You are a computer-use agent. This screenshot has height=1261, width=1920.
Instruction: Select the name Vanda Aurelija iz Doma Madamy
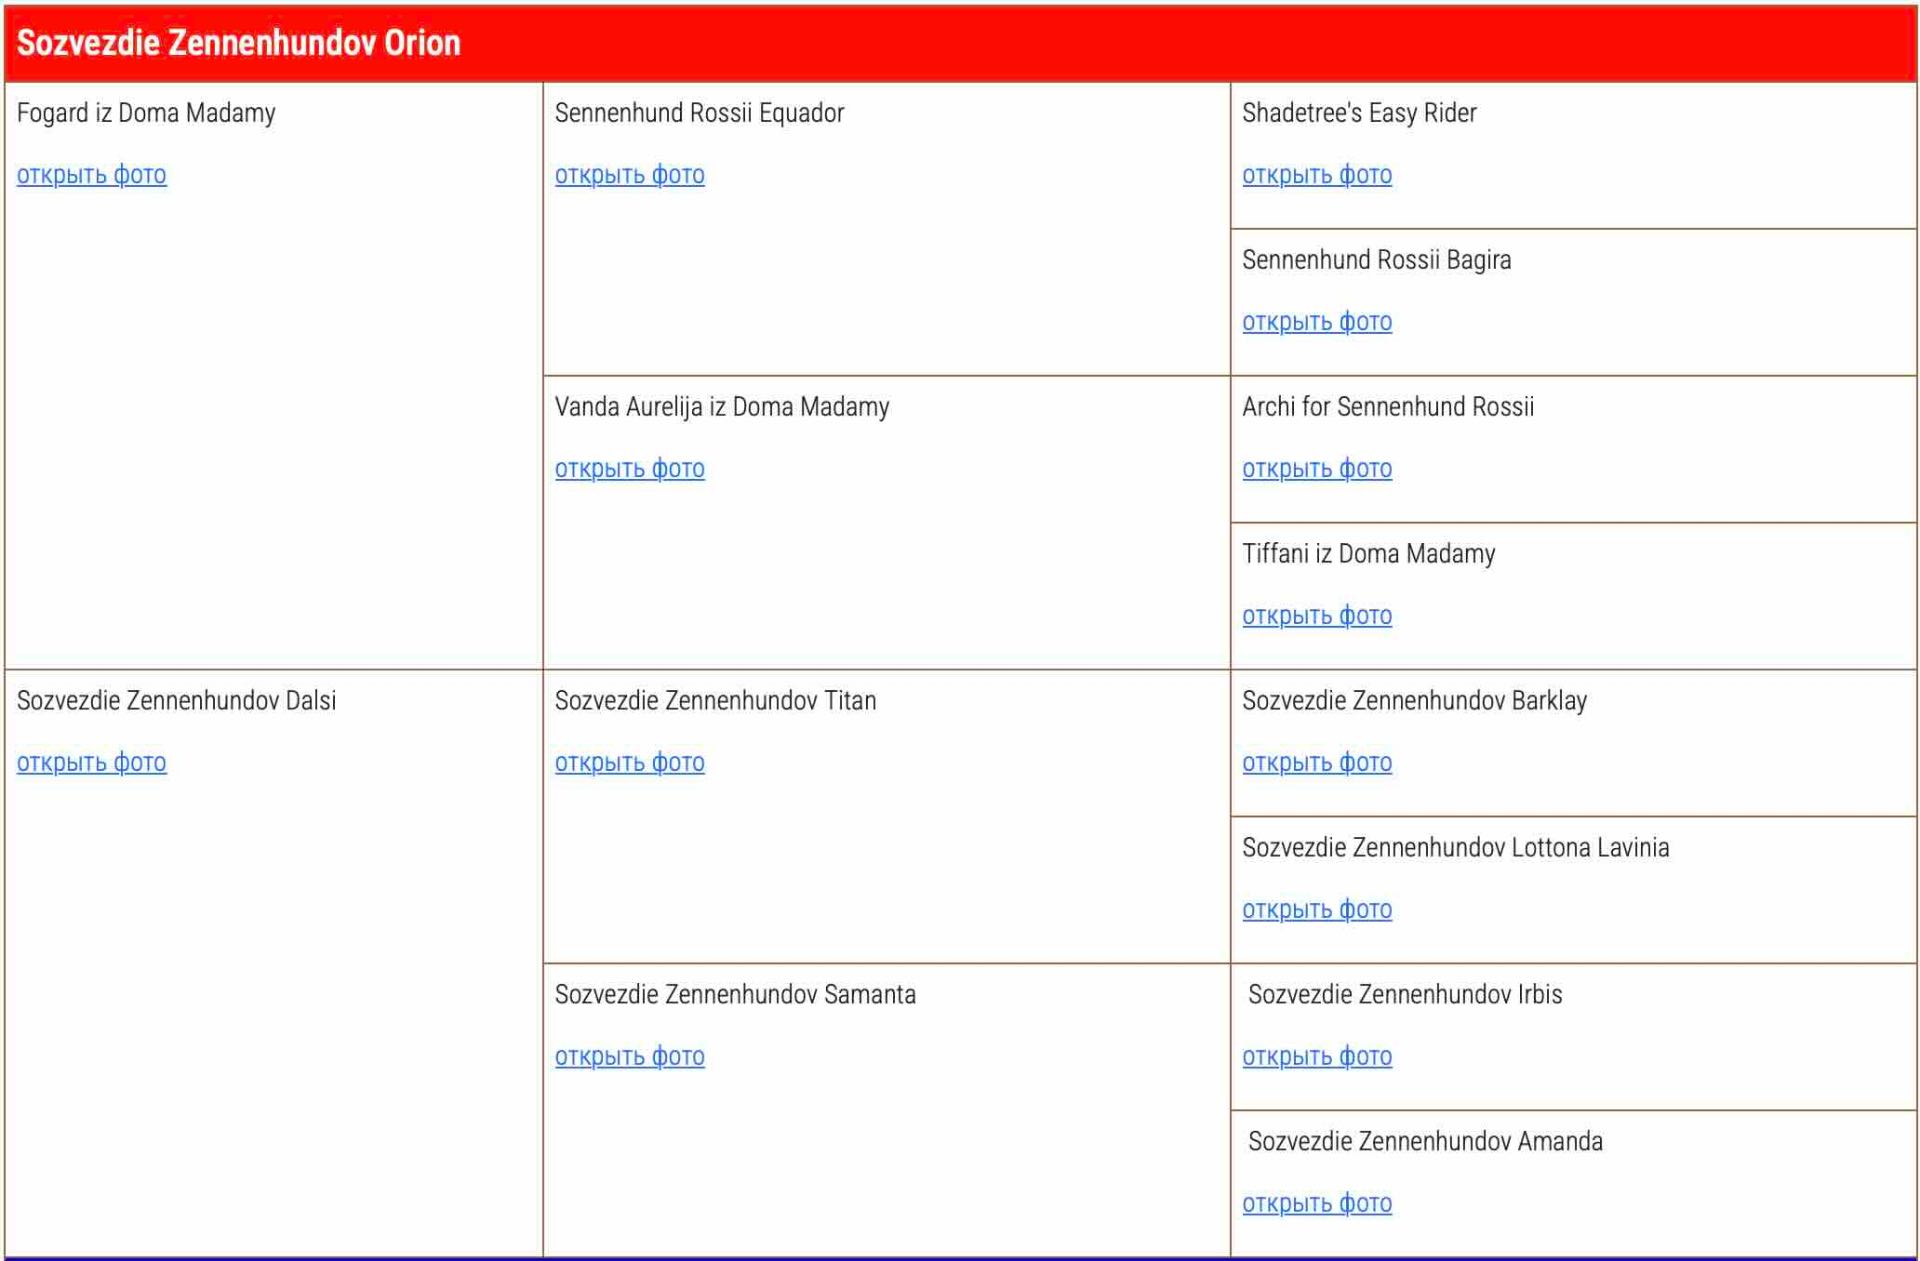click(722, 407)
